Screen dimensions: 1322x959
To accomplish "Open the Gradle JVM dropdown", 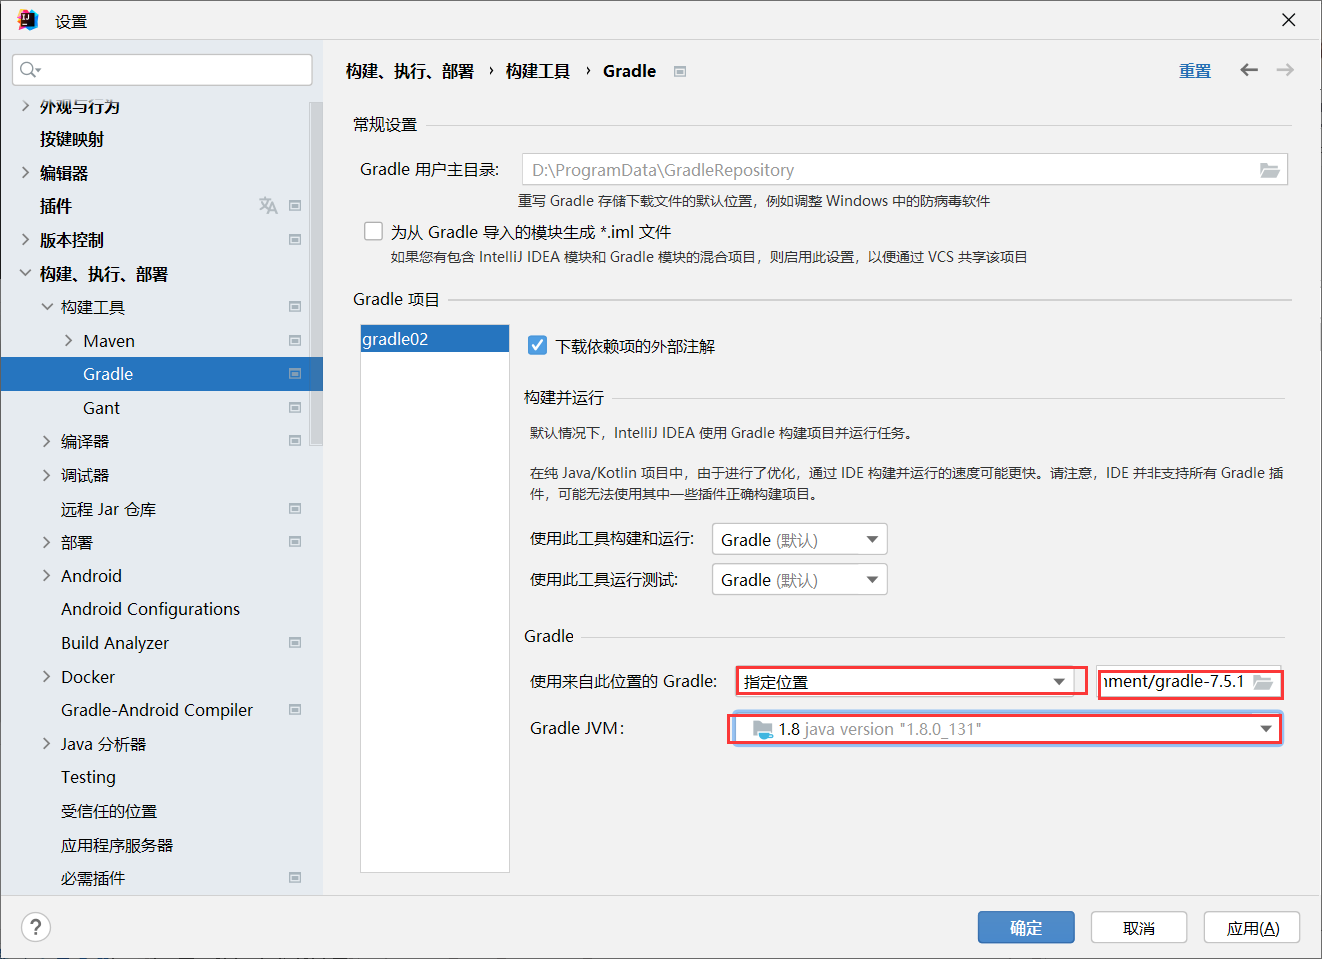I will [x=1006, y=728].
